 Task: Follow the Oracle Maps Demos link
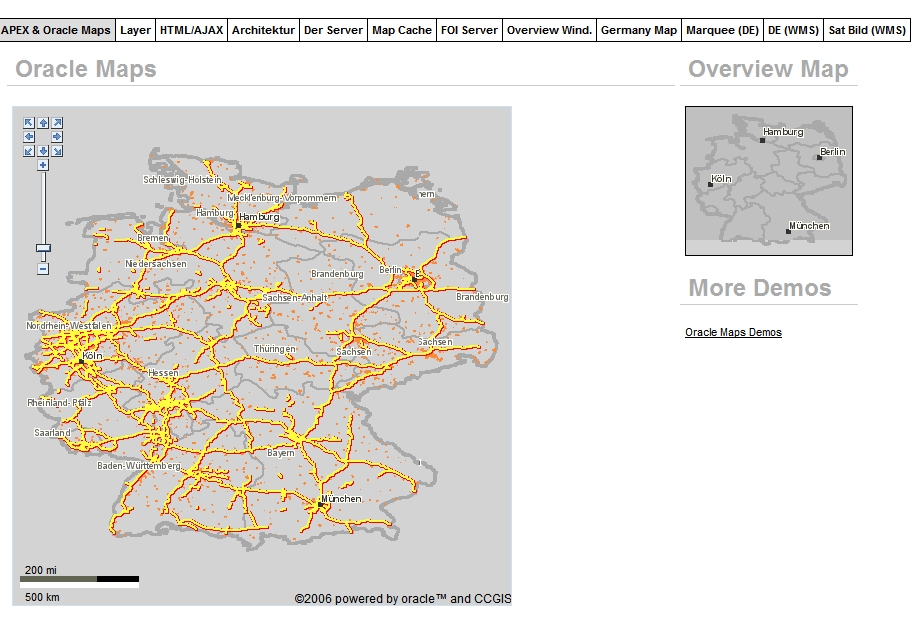pos(733,332)
